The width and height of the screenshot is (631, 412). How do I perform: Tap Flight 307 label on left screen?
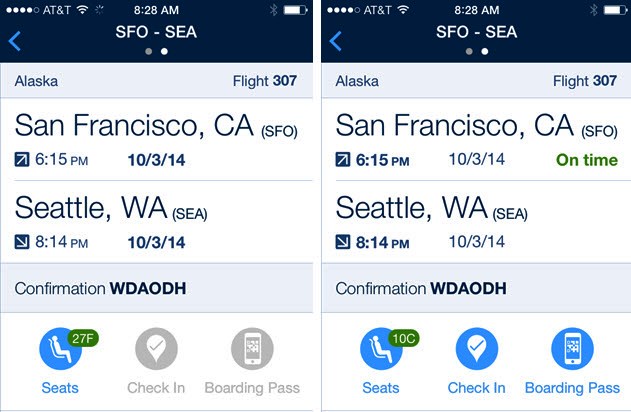[x=264, y=81]
